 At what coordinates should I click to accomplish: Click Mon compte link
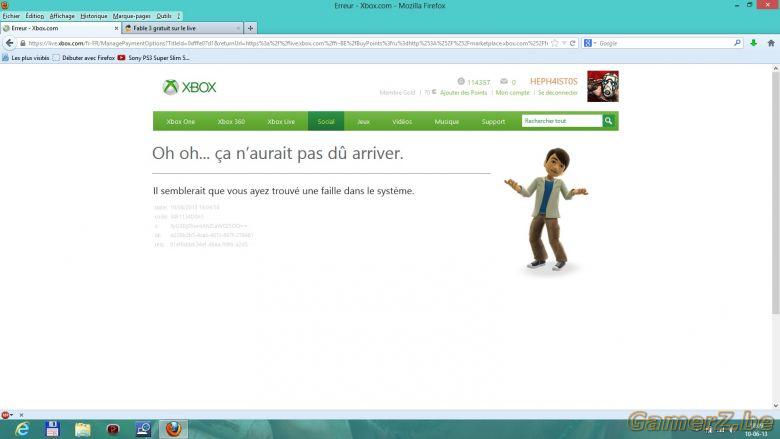[512, 92]
